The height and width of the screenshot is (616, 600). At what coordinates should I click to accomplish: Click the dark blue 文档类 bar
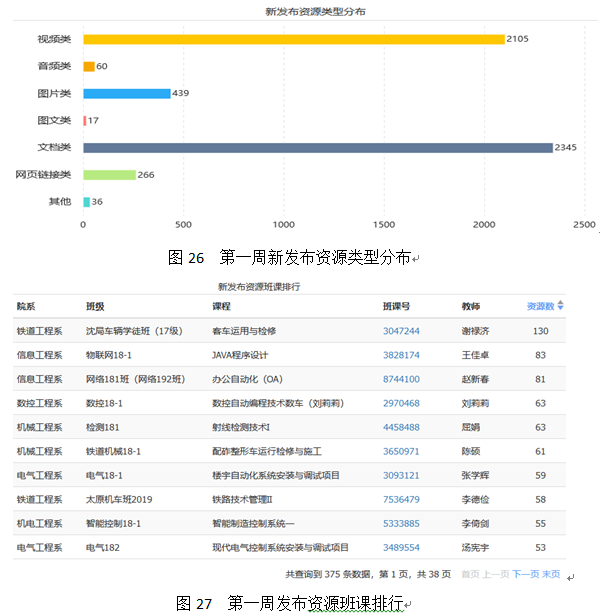pos(317,147)
